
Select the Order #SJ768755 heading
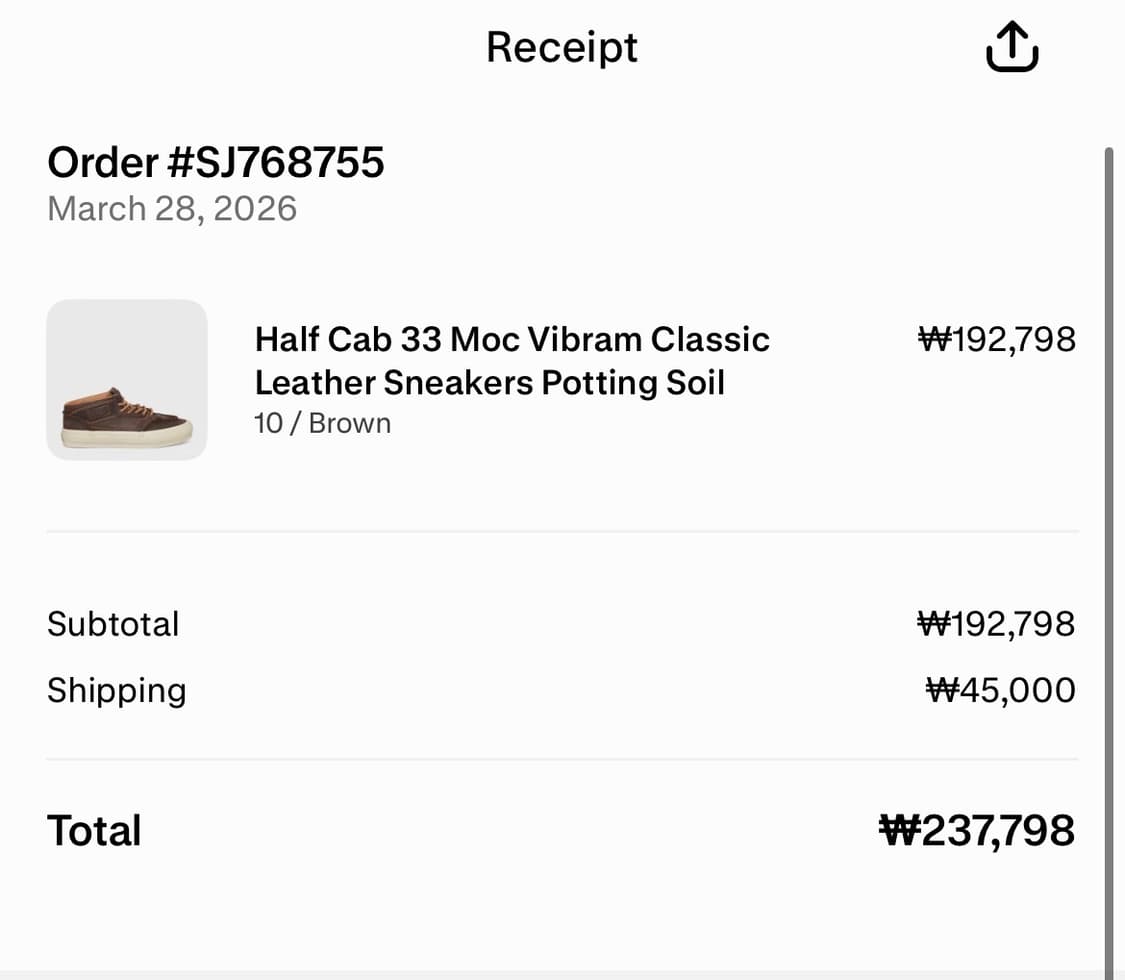[x=216, y=162]
